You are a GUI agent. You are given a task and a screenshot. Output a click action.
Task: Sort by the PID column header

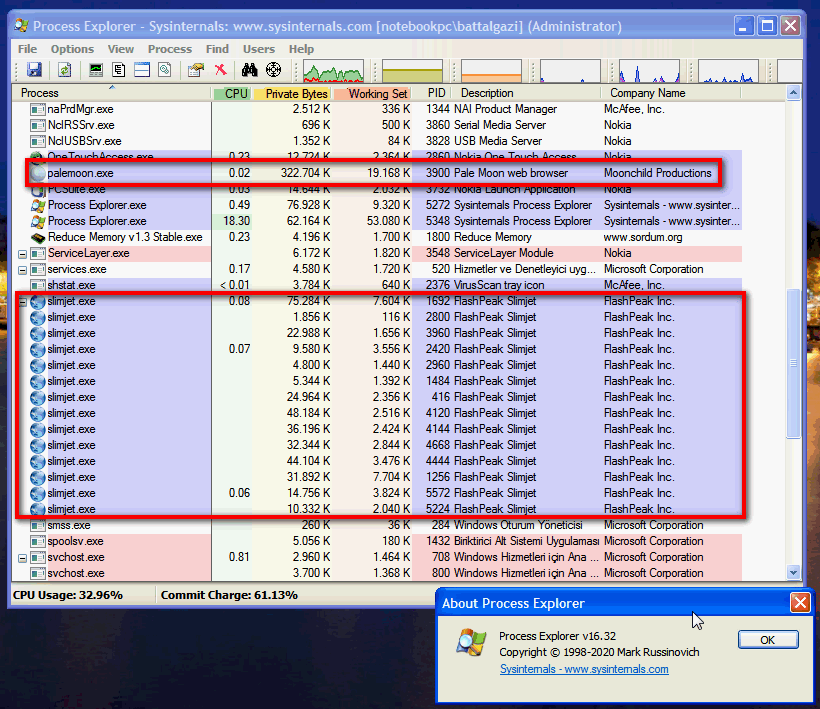pyautogui.click(x=433, y=93)
